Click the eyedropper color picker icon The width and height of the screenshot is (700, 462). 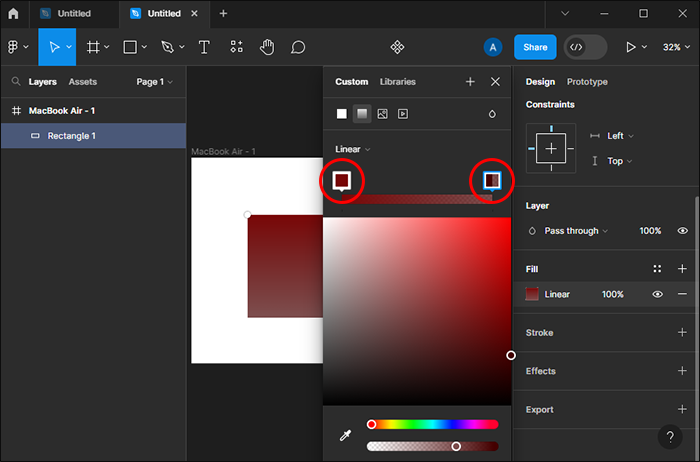click(345, 435)
